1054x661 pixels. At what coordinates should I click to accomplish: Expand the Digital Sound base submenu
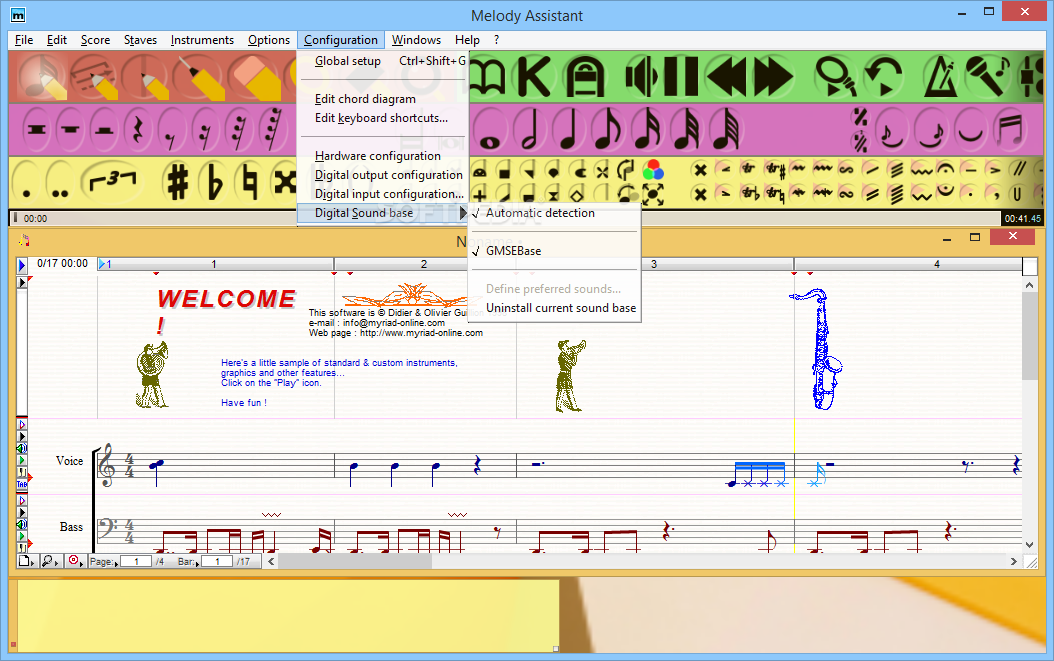point(382,213)
